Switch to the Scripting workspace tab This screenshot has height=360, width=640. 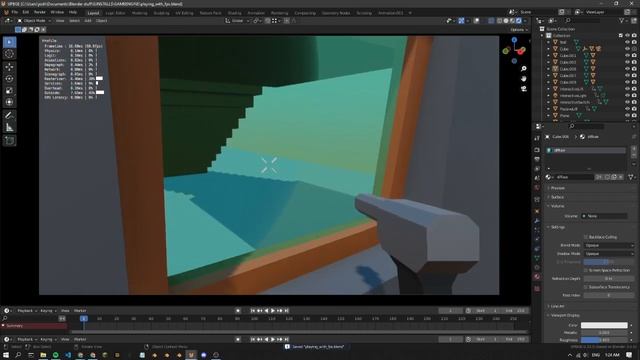(364, 13)
